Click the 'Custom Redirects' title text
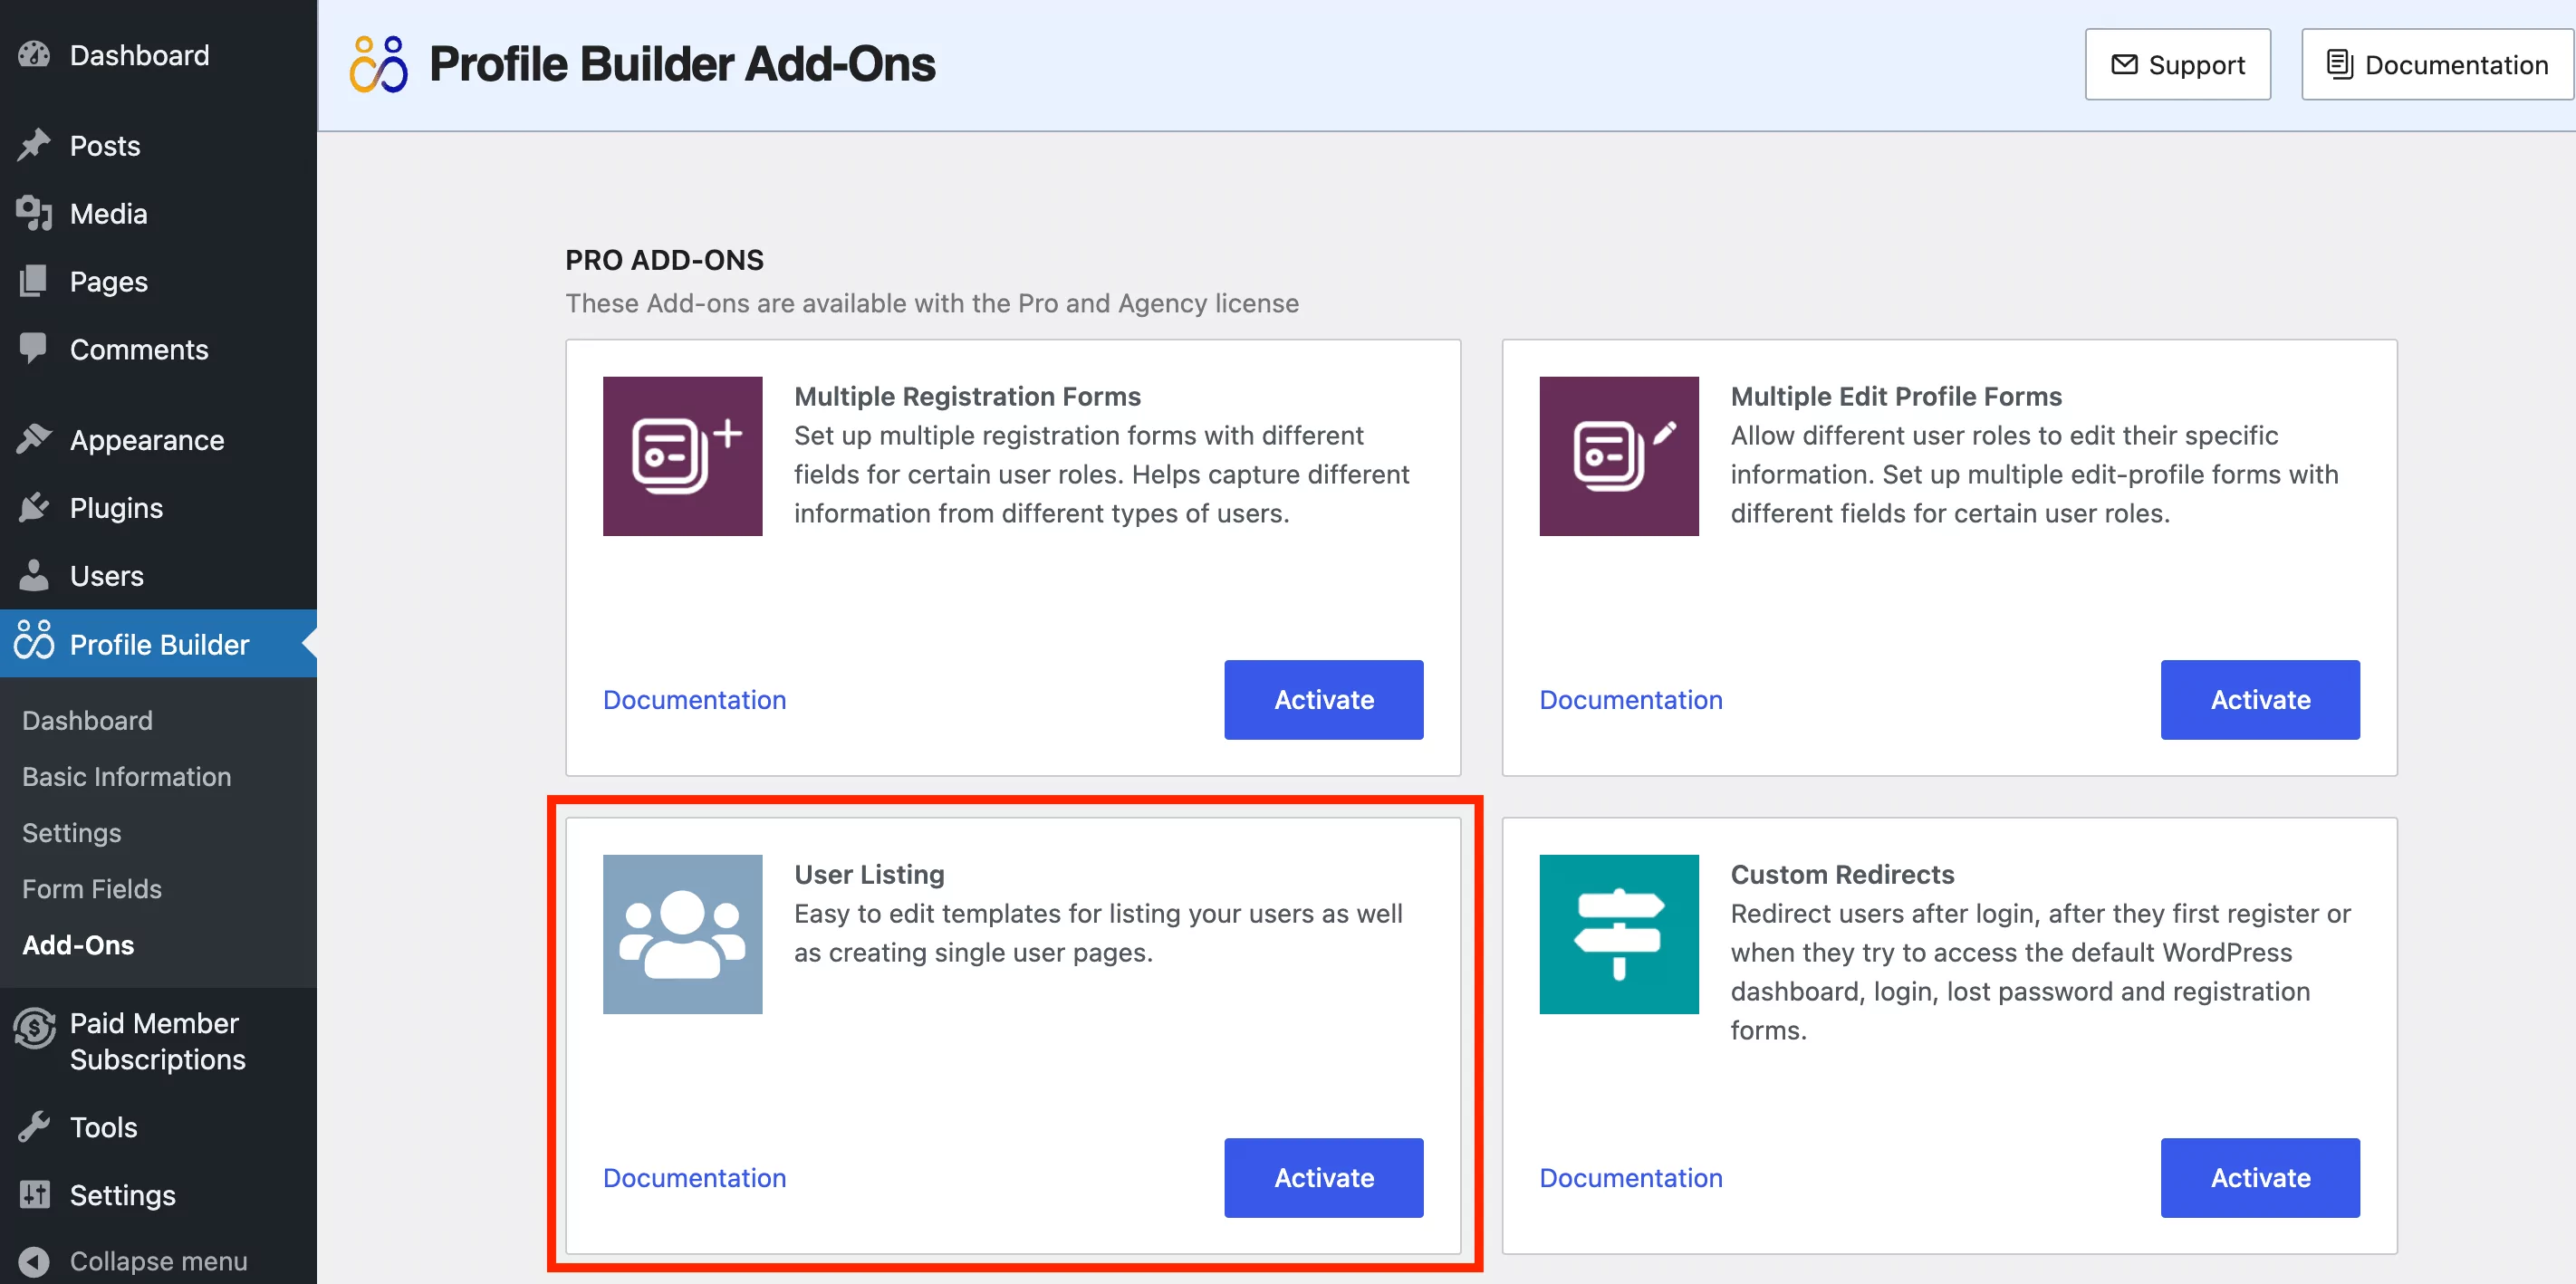The width and height of the screenshot is (2576, 1284). [1842, 874]
